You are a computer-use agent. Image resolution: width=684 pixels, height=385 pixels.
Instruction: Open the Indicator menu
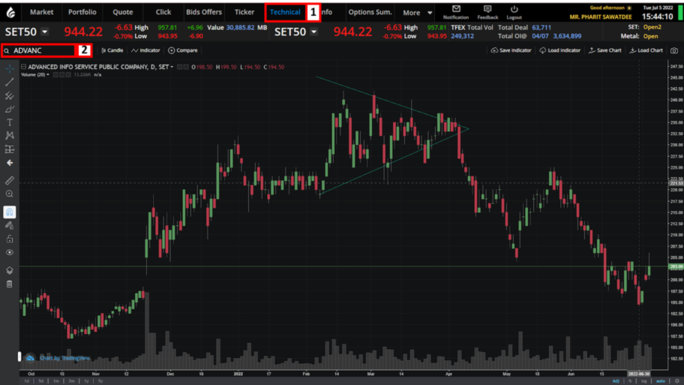pyautogui.click(x=146, y=51)
